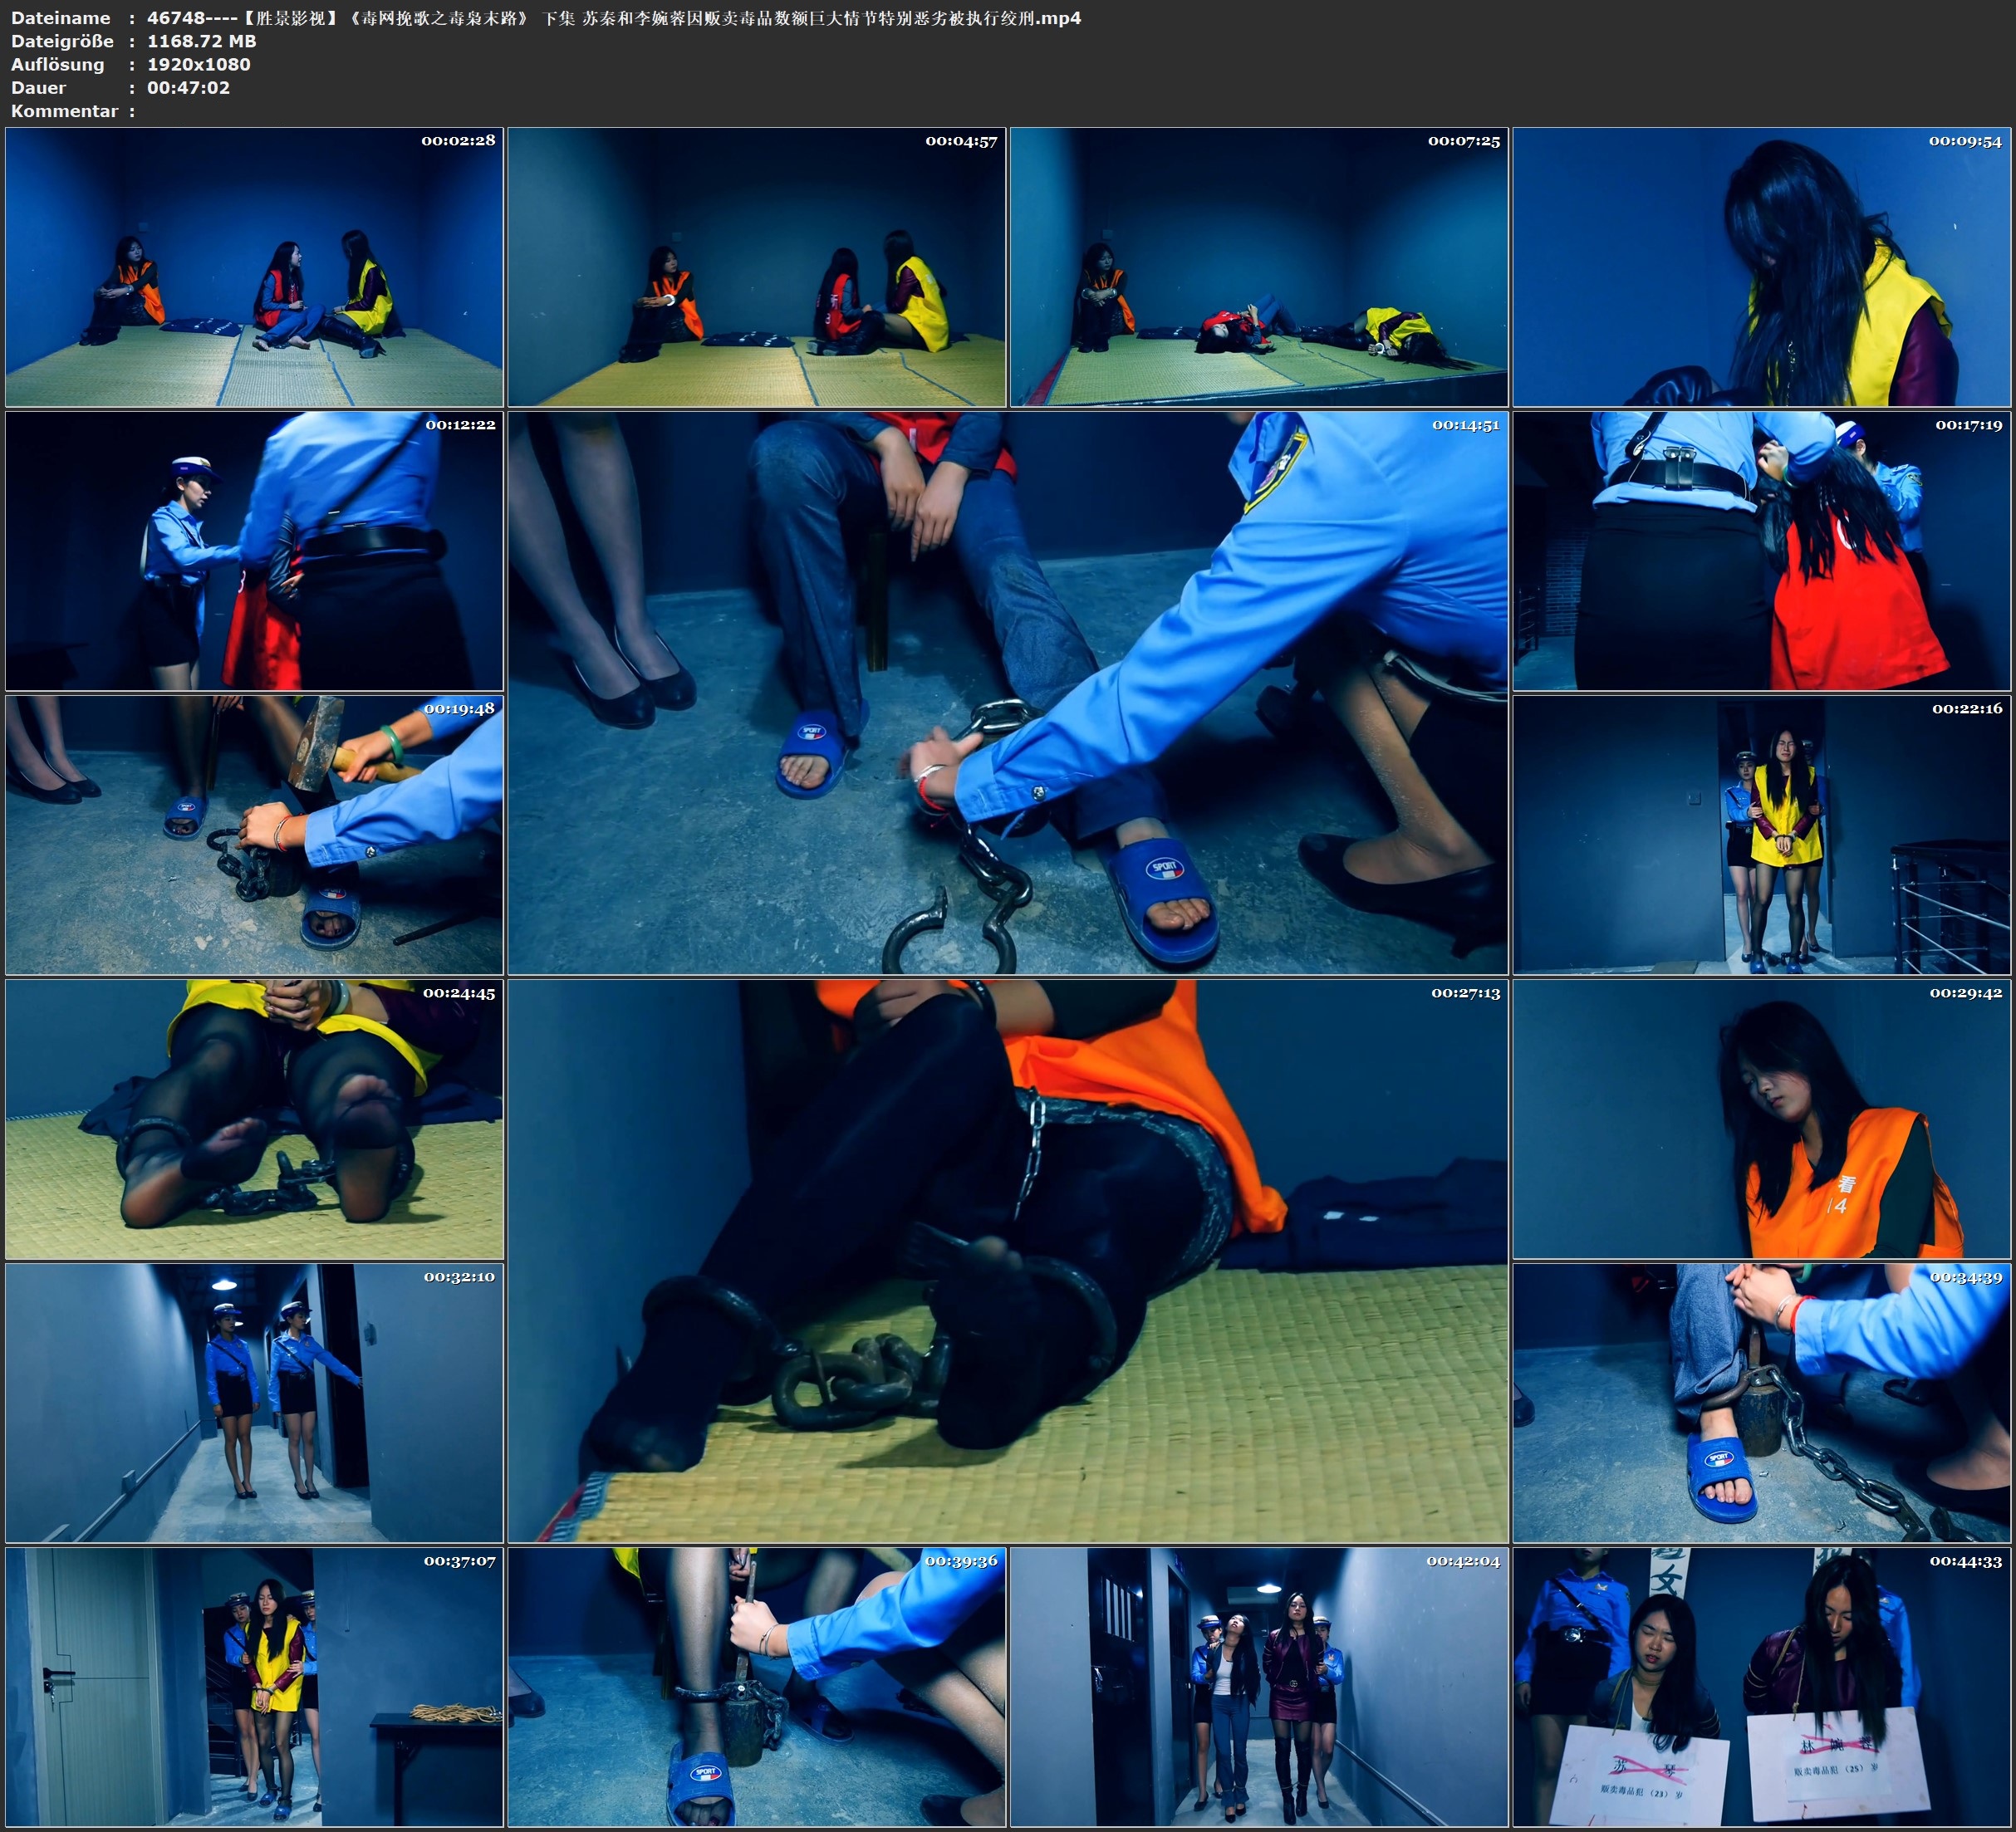Click the frame timestamped 00:24:45
Viewport: 2016px width, 1832px height.
point(254,1119)
